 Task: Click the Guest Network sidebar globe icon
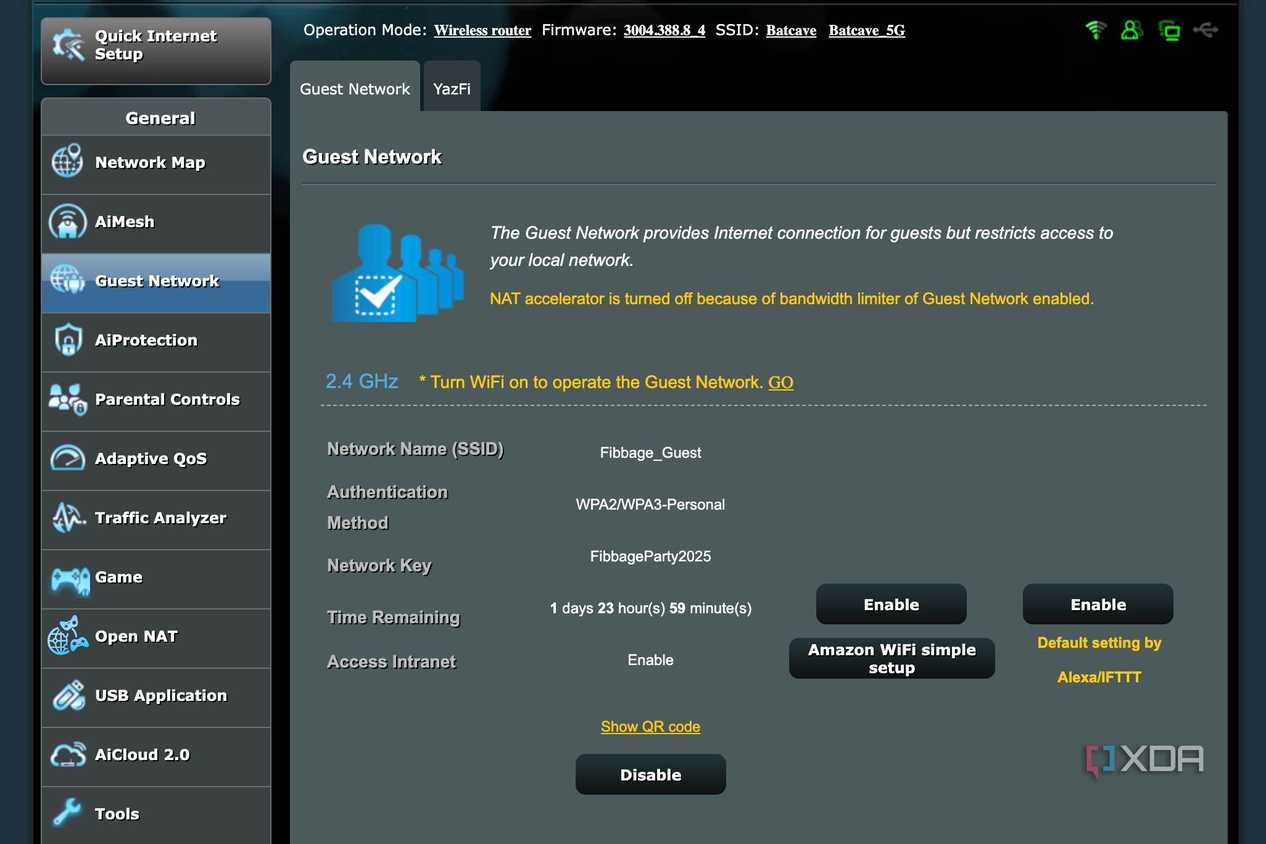[x=67, y=281]
